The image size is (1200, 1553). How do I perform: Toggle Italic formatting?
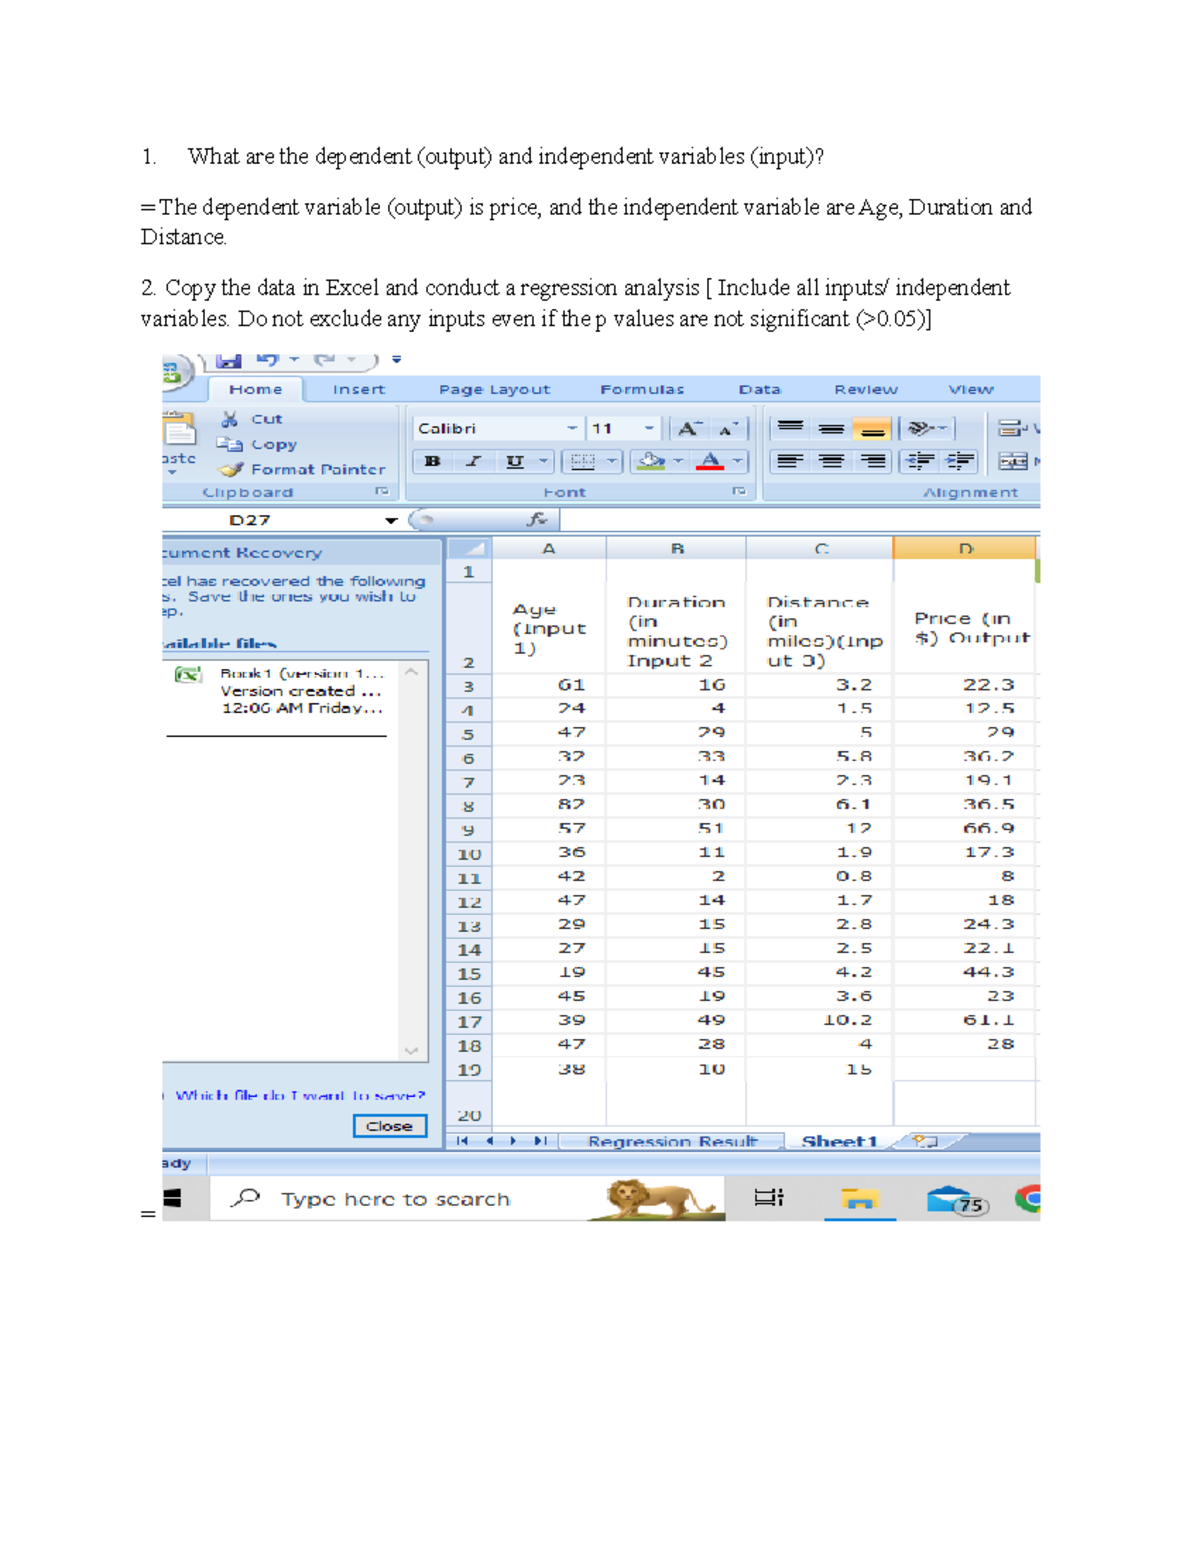pyautogui.click(x=473, y=461)
